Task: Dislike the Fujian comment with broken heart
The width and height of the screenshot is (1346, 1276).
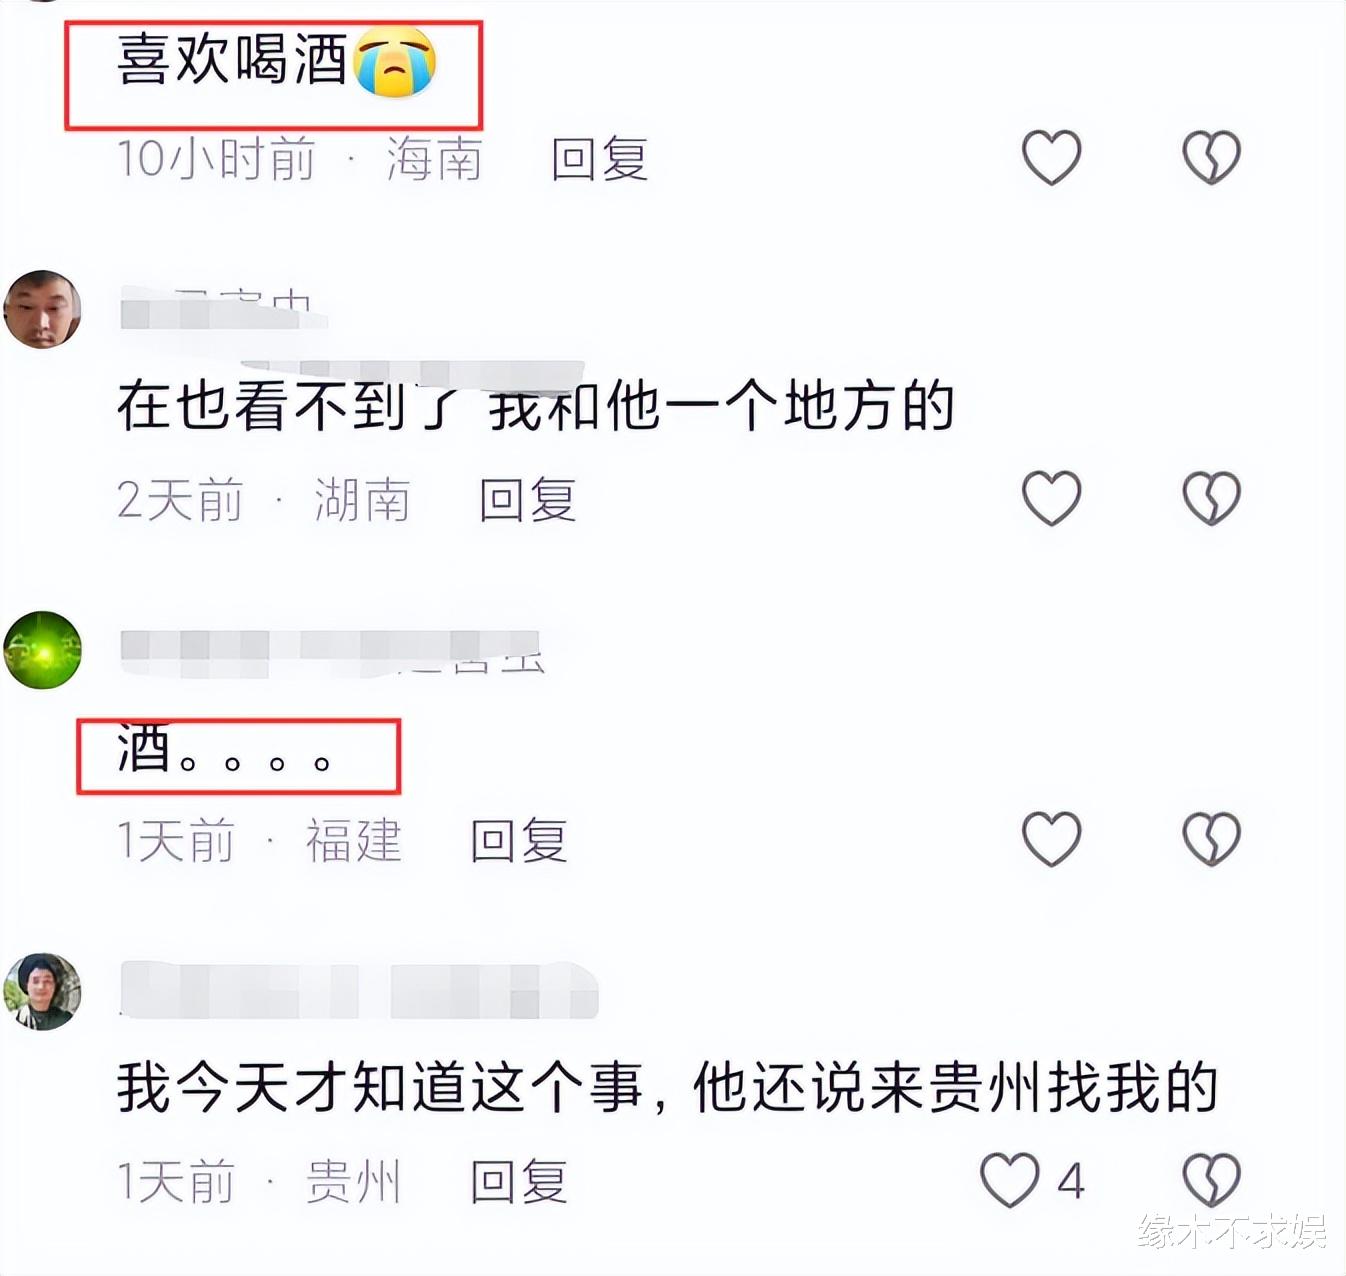Action: (1211, 839)
